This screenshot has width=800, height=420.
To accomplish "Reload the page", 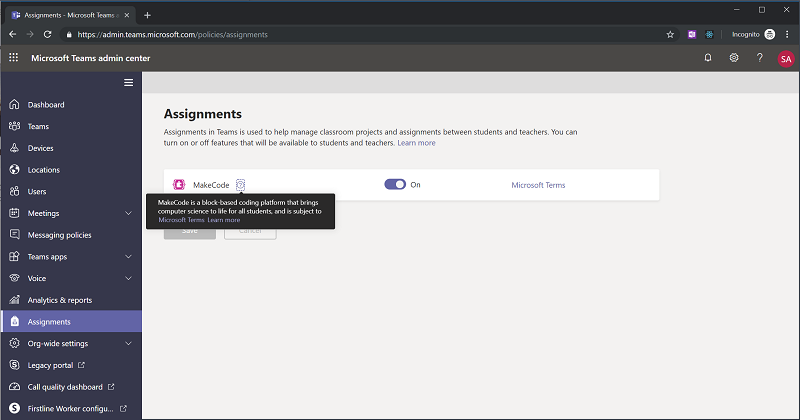I will tap(47, 34).
